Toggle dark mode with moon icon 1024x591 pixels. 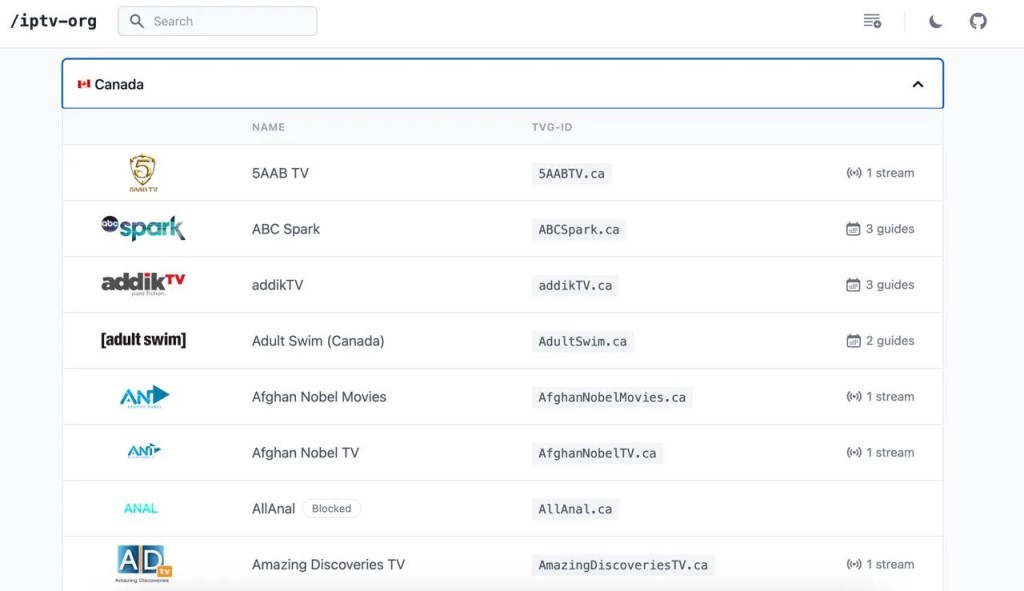click(x=935, y=22)
